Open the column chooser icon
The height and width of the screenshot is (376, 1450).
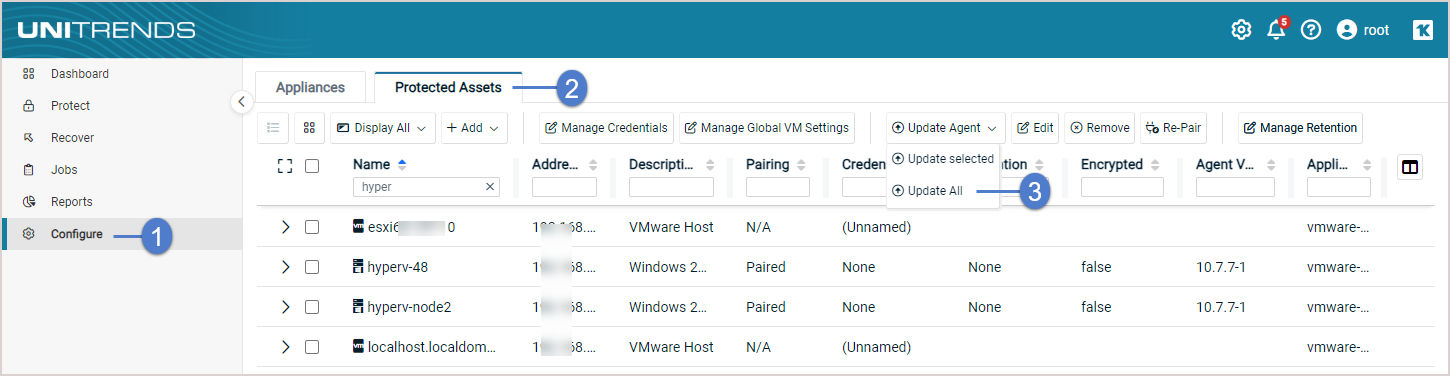[x=1410, y=167]
